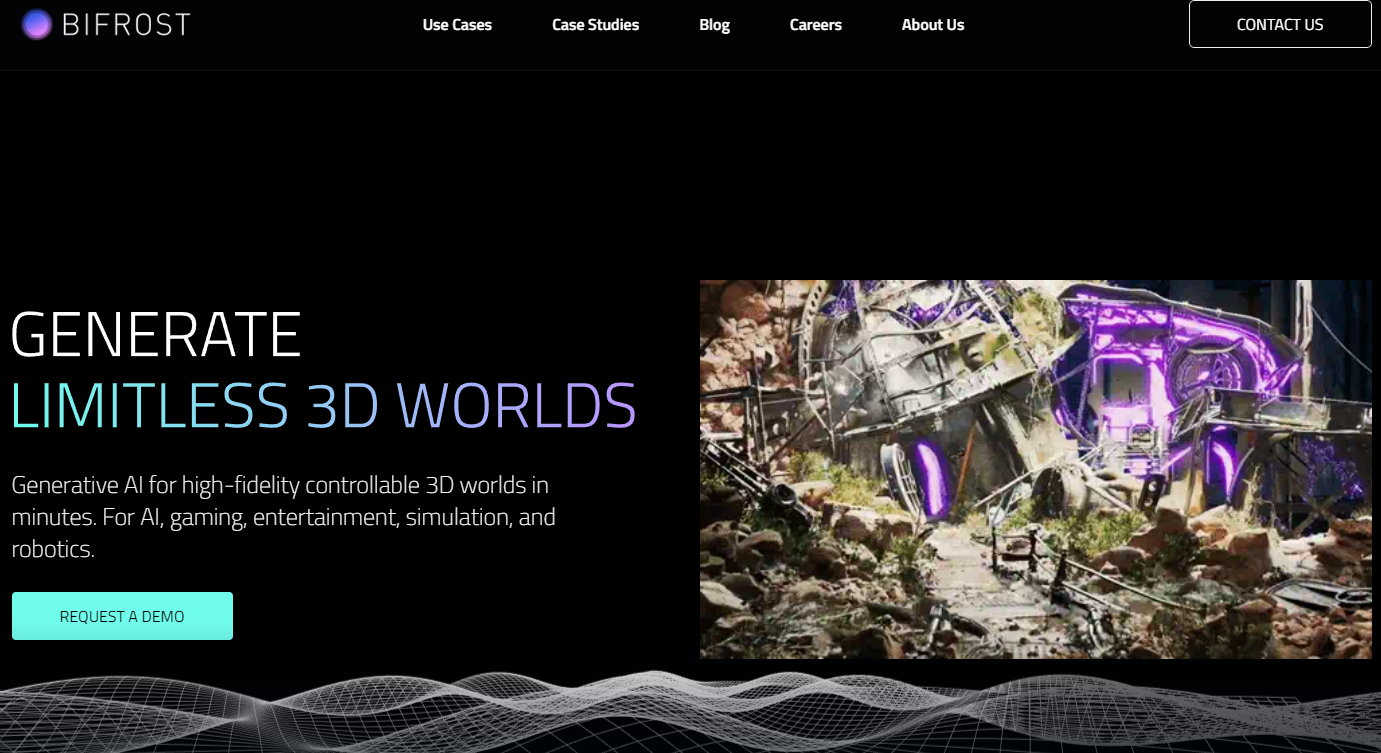The image size is (1381, 753).
Task: Navigate to the Careers page
Action: 815,25
